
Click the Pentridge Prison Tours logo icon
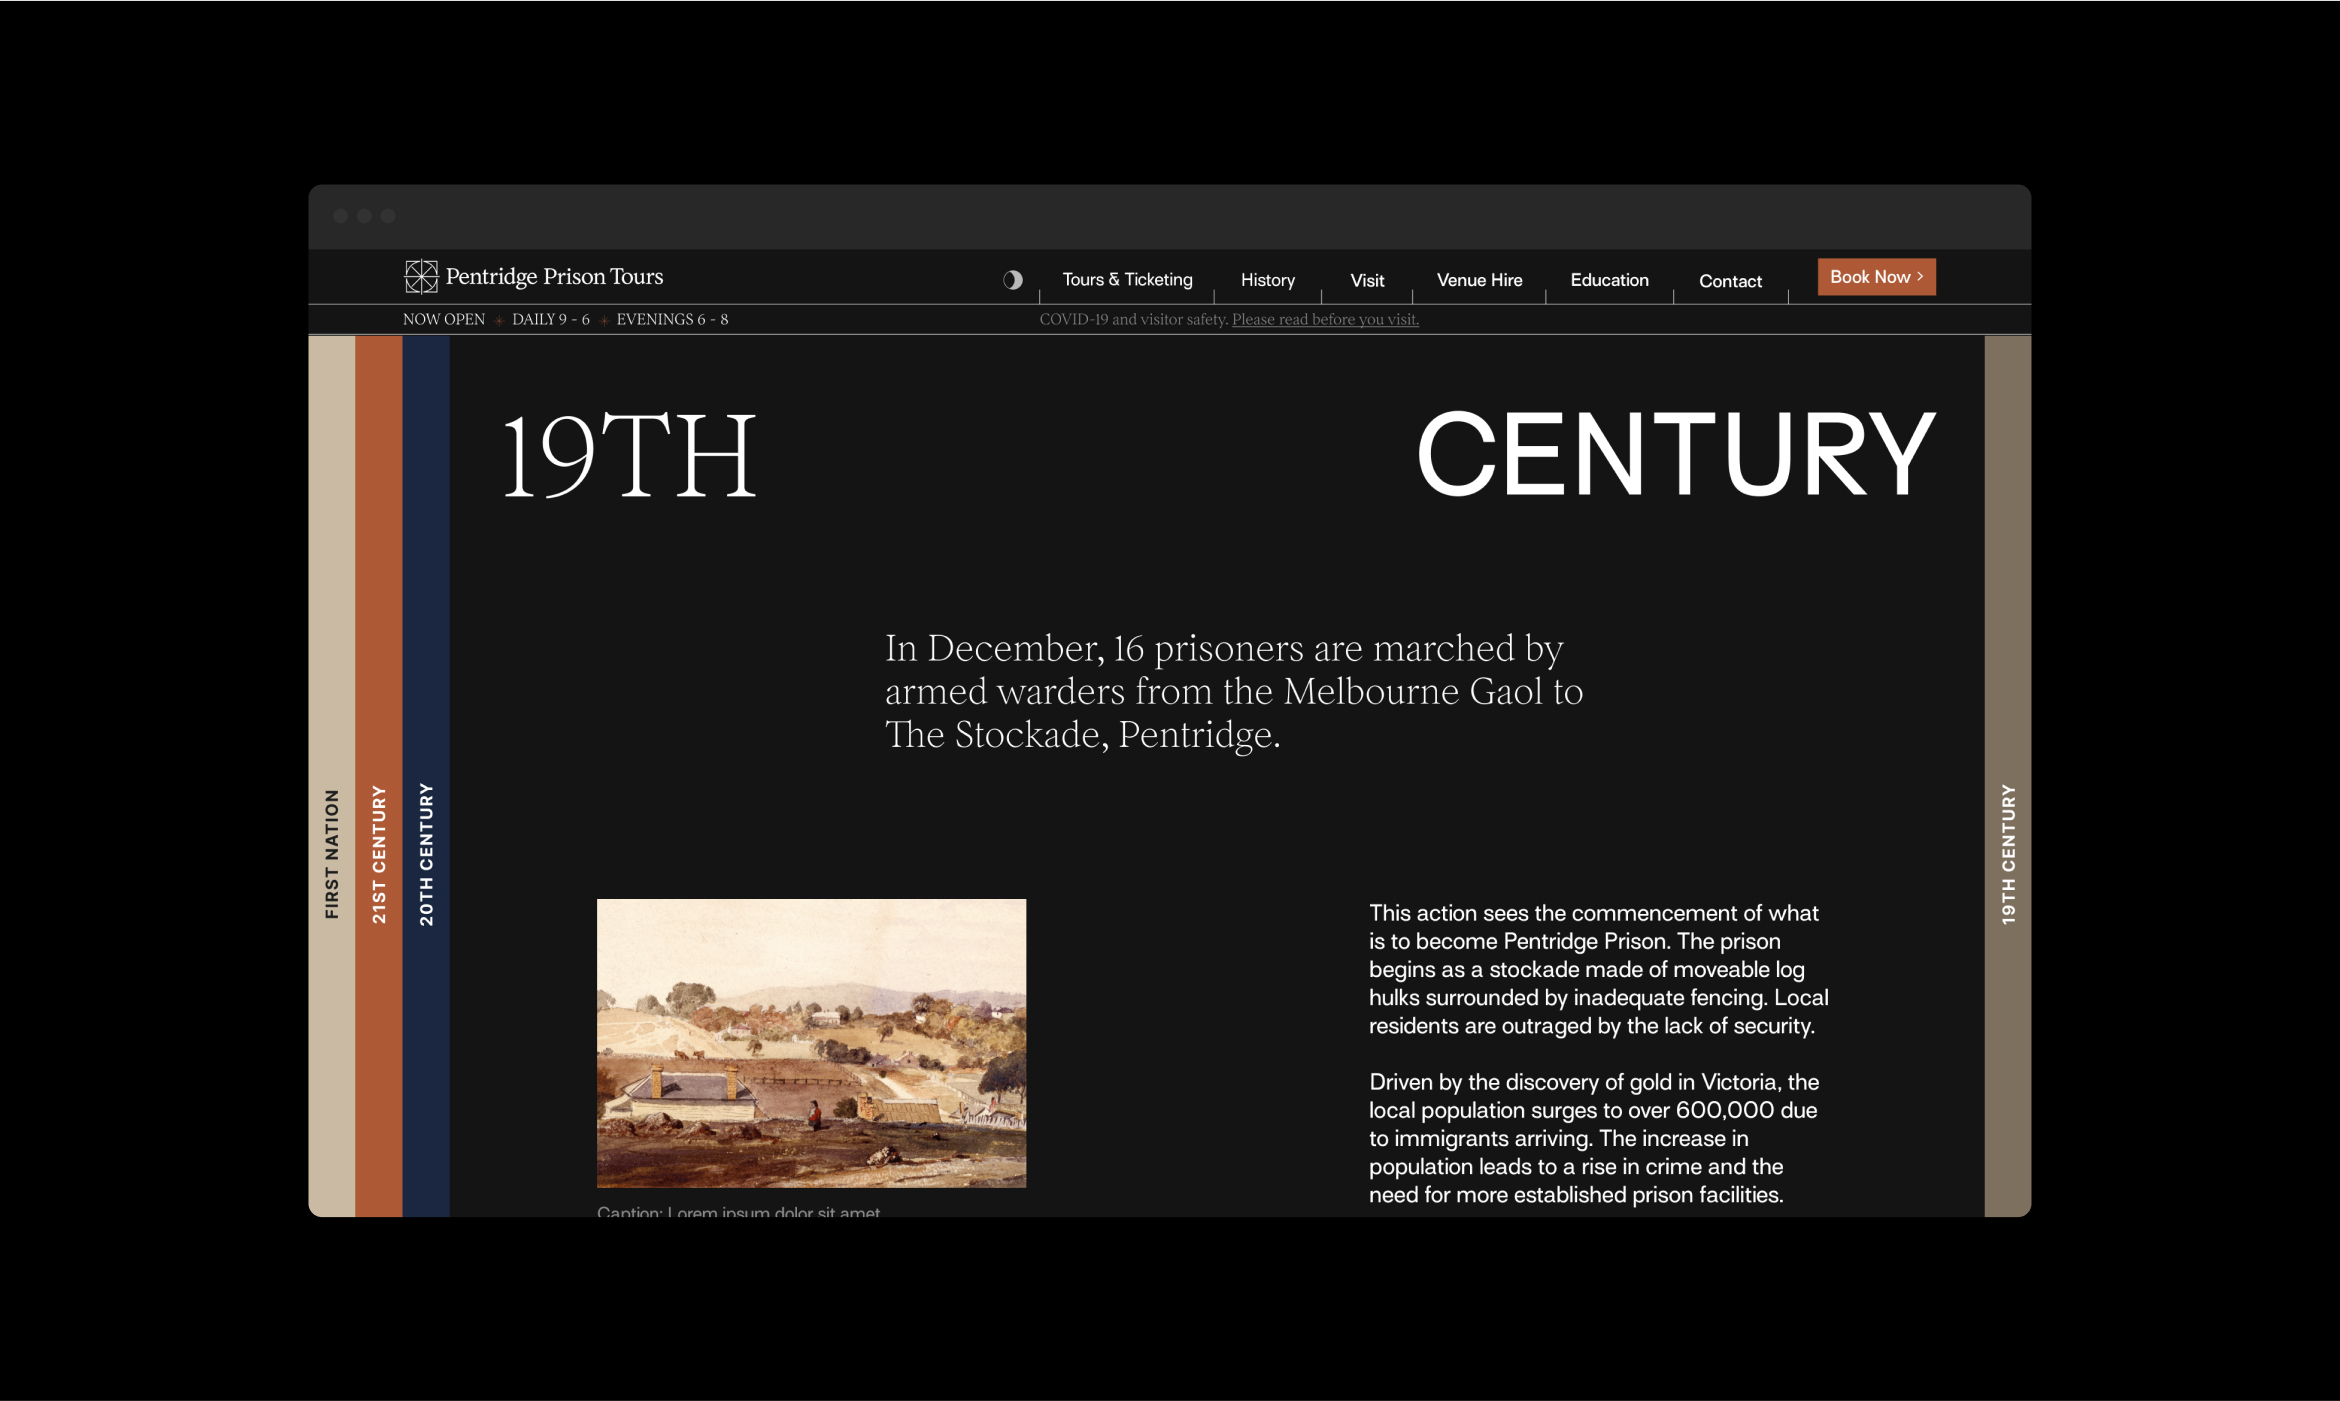421,276
